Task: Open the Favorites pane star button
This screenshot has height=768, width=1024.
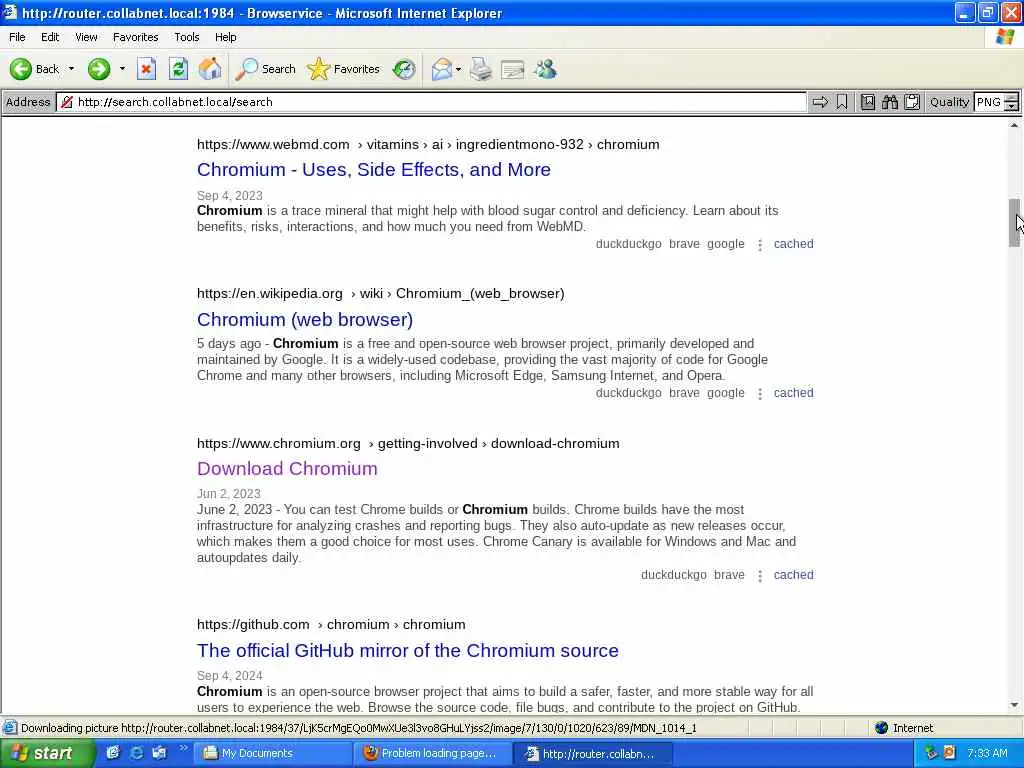Action: pyautogui.click(x=343, y=69)
